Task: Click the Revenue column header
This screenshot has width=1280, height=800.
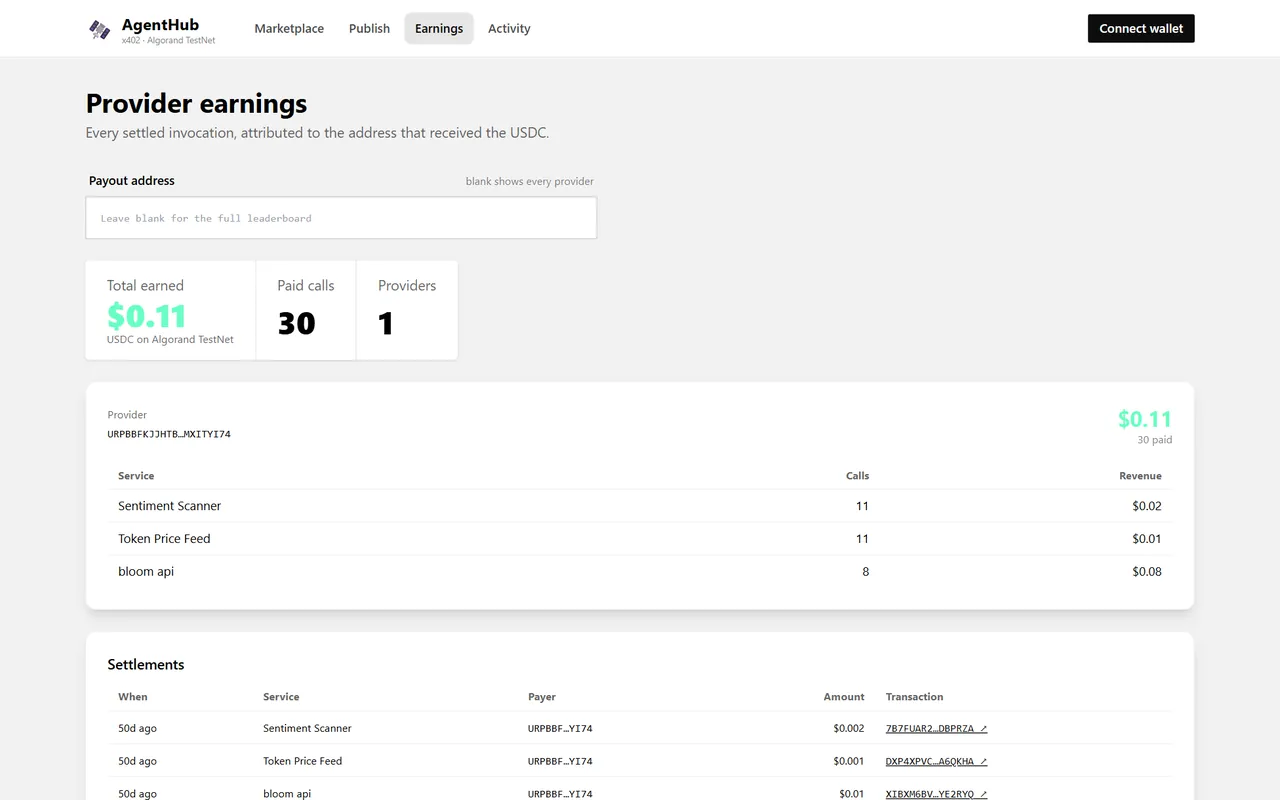Action: pos(1140,476)
